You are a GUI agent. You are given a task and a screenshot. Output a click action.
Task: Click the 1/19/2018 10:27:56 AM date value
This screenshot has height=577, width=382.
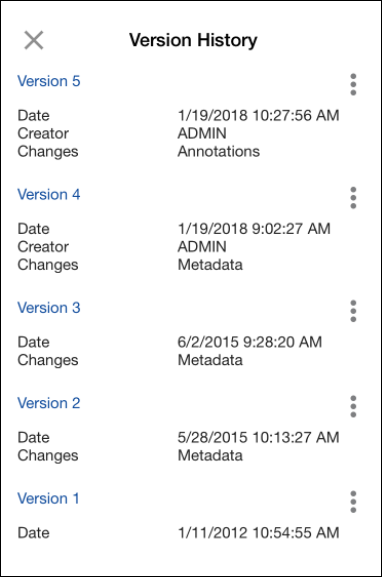click(258, 116)
